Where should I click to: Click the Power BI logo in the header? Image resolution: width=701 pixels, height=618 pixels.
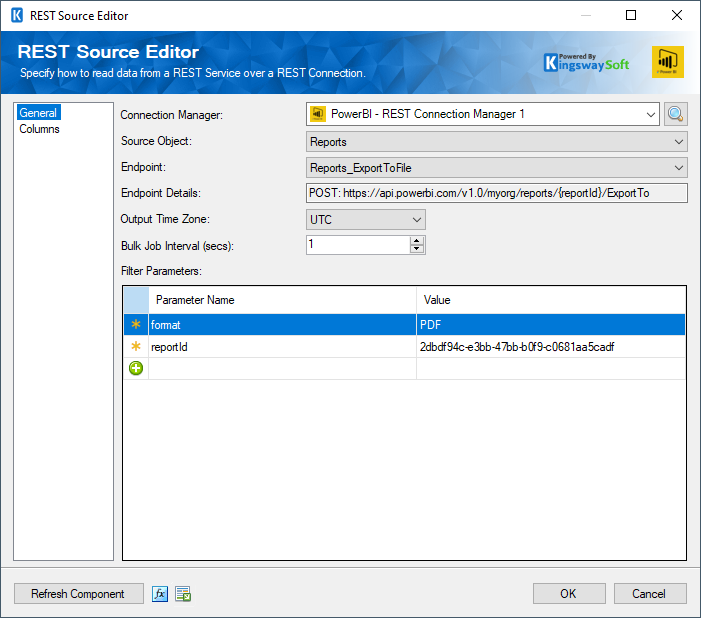pyautogui.click(x=667, y=62)
